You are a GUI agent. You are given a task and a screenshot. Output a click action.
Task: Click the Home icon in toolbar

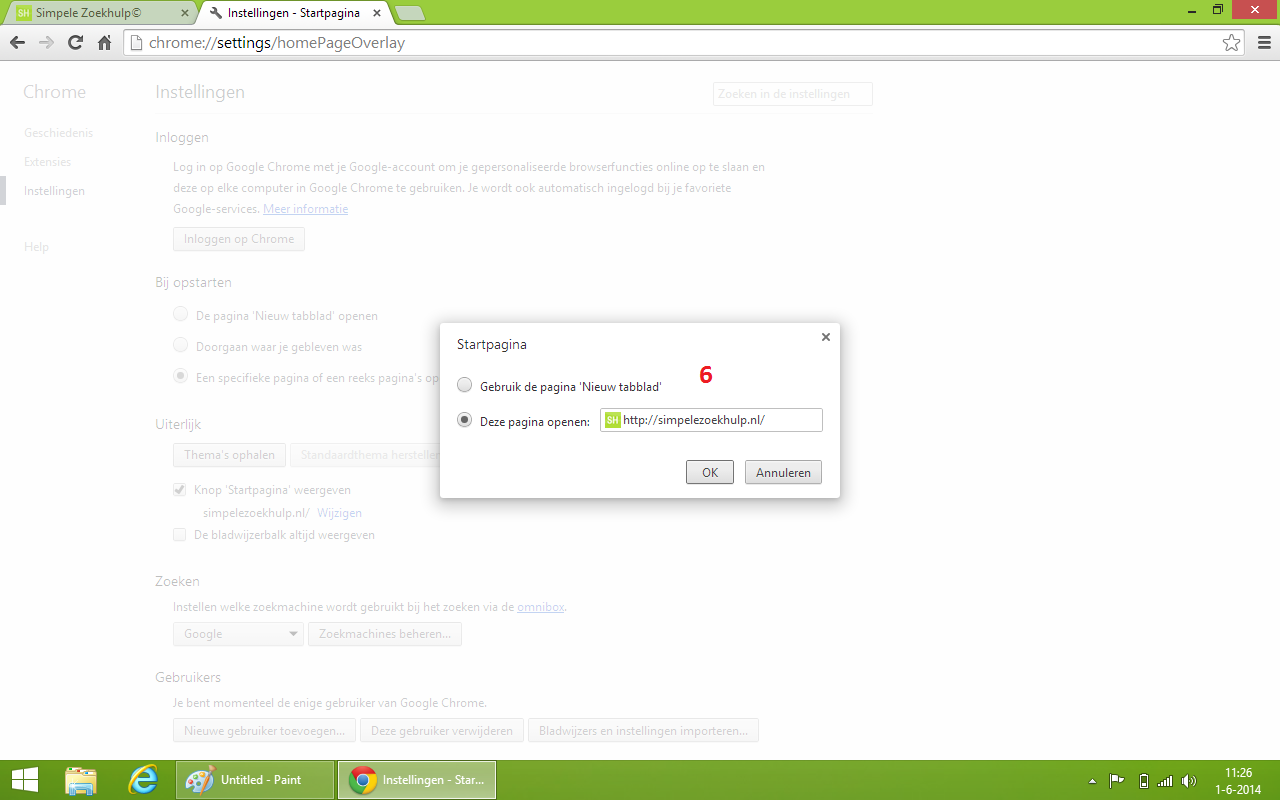pyautogui.click(x=104, y=43)
